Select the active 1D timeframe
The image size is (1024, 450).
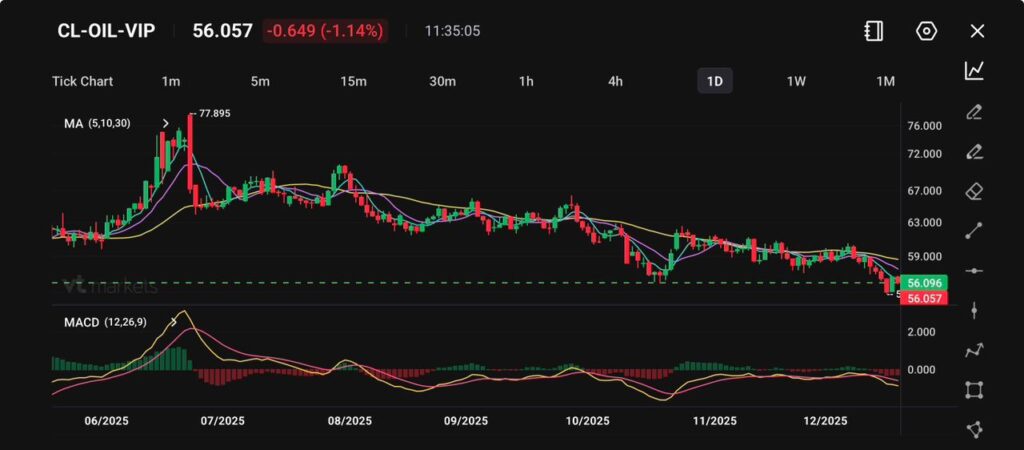pyautogui.click(x=714, y=81)
